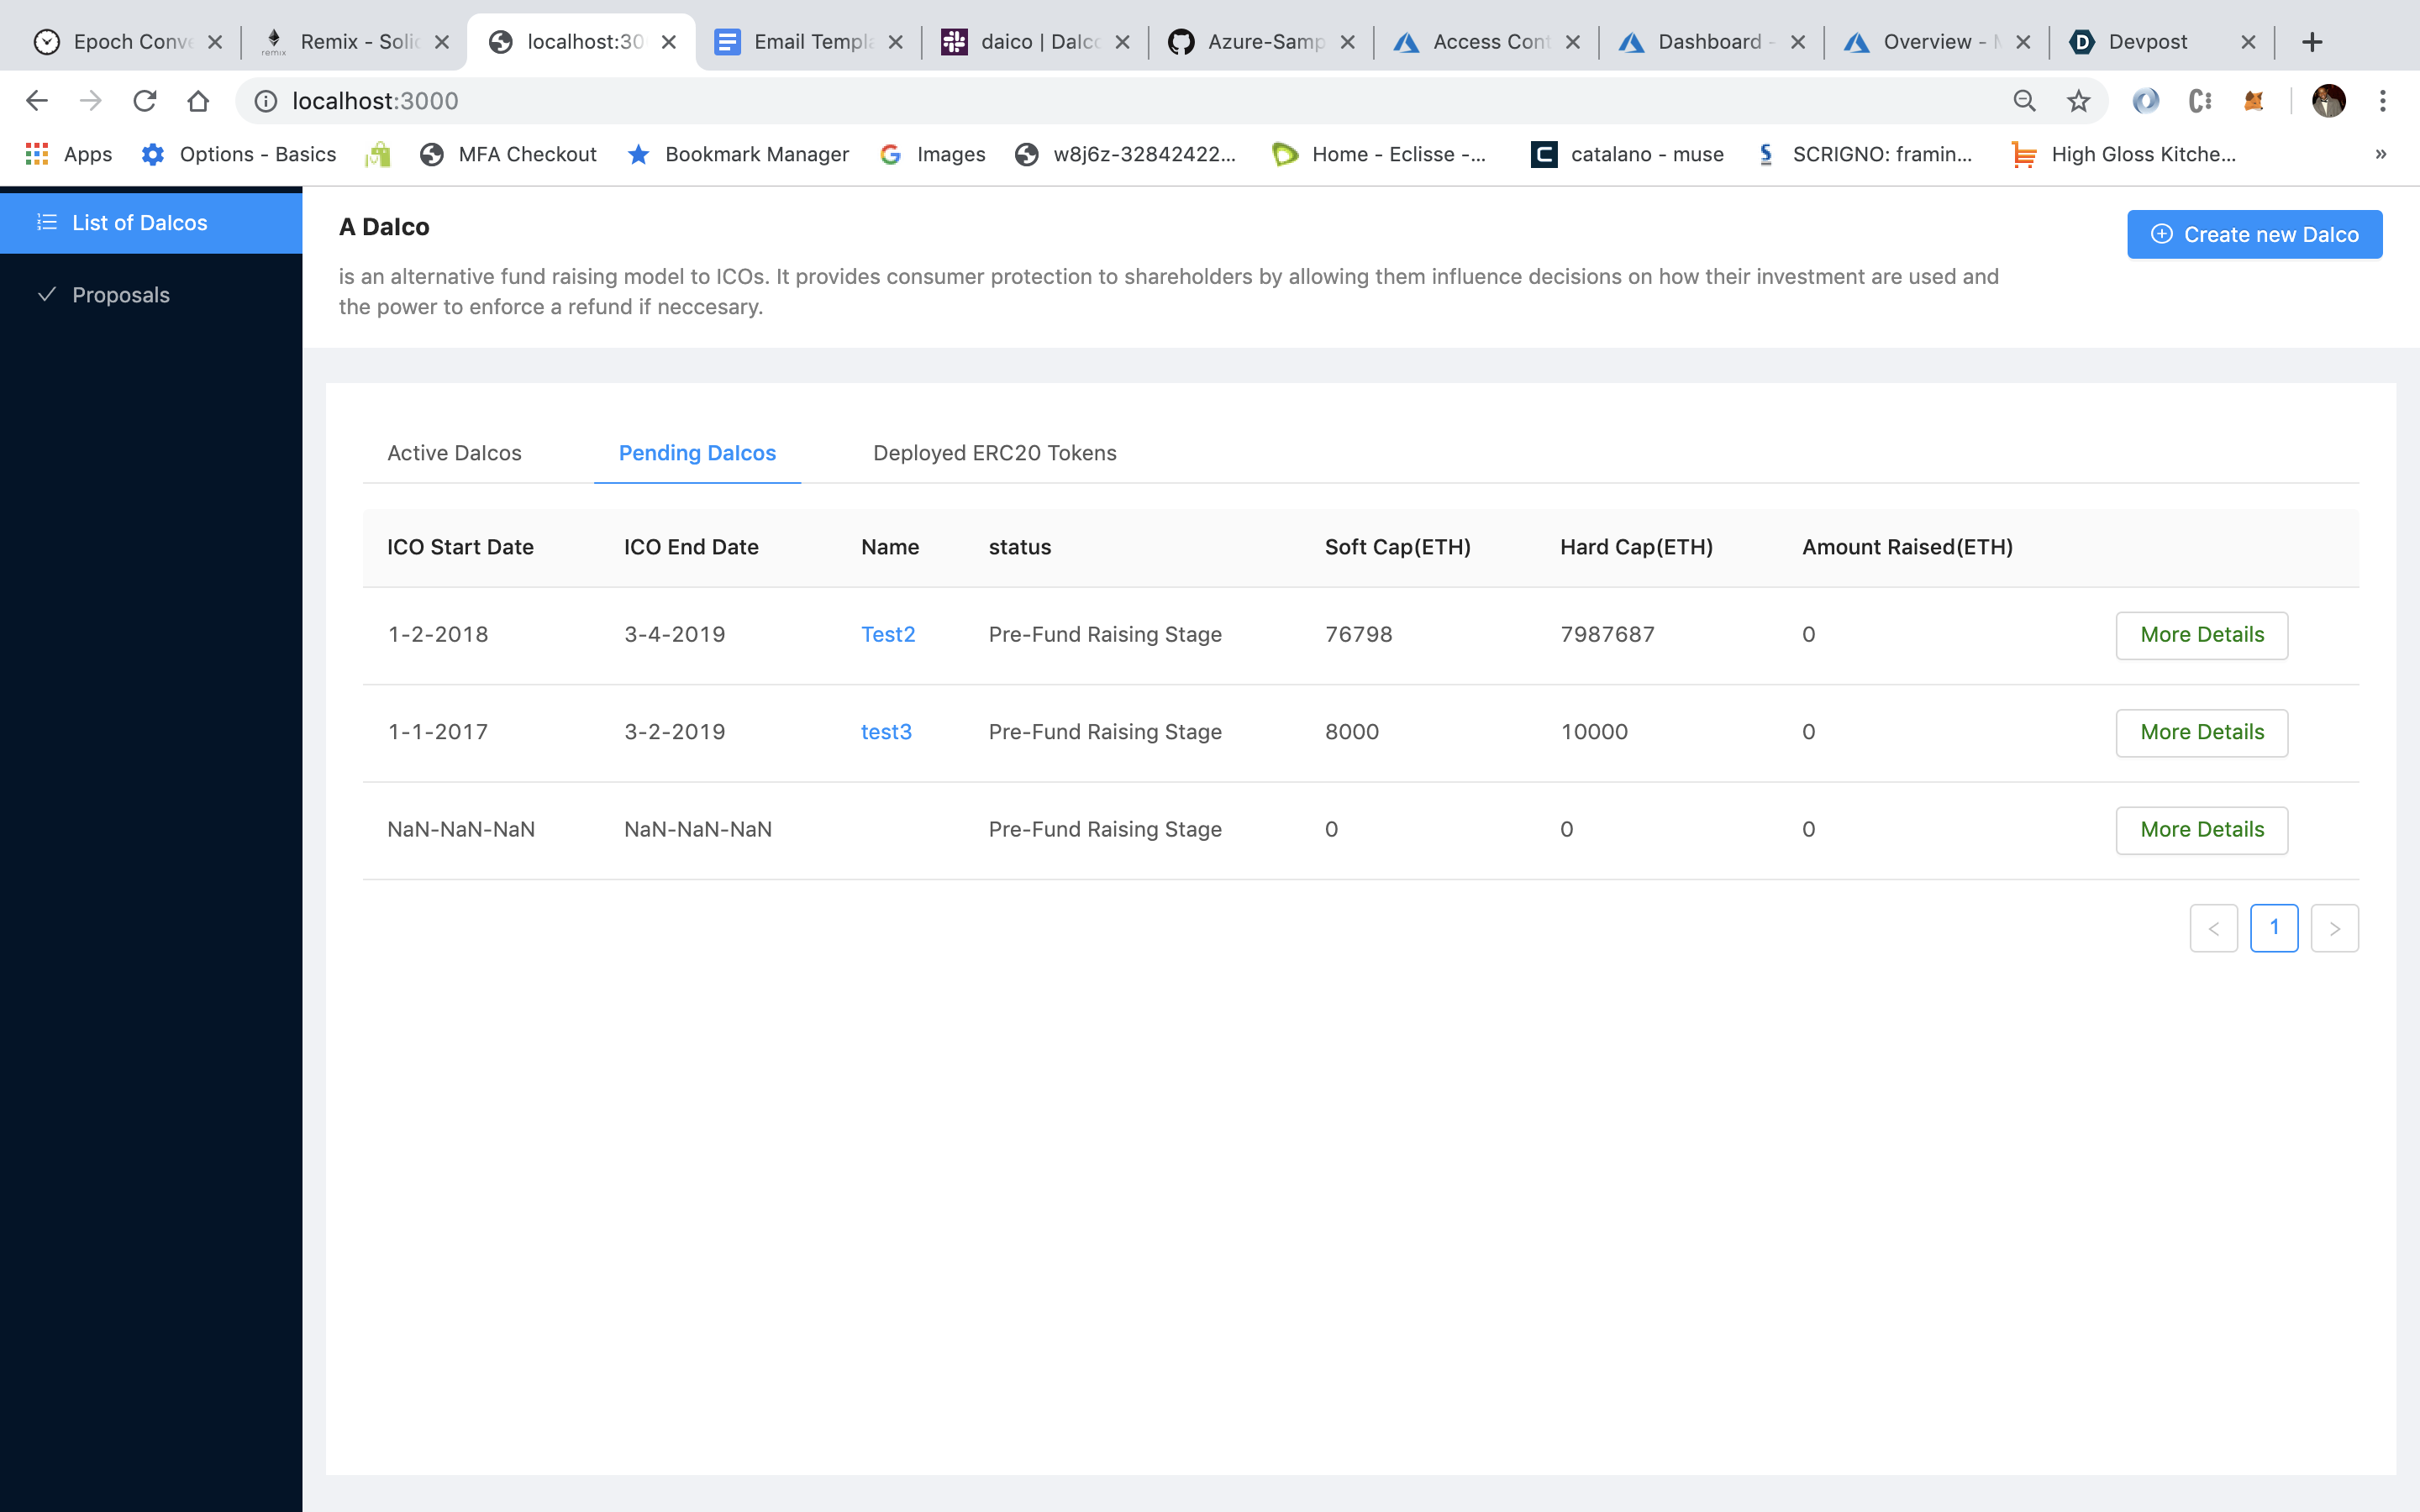The width and height of the screenshot is (2420, 1512).
Task: Click the user profile avatar
Action: [2329, 101]
